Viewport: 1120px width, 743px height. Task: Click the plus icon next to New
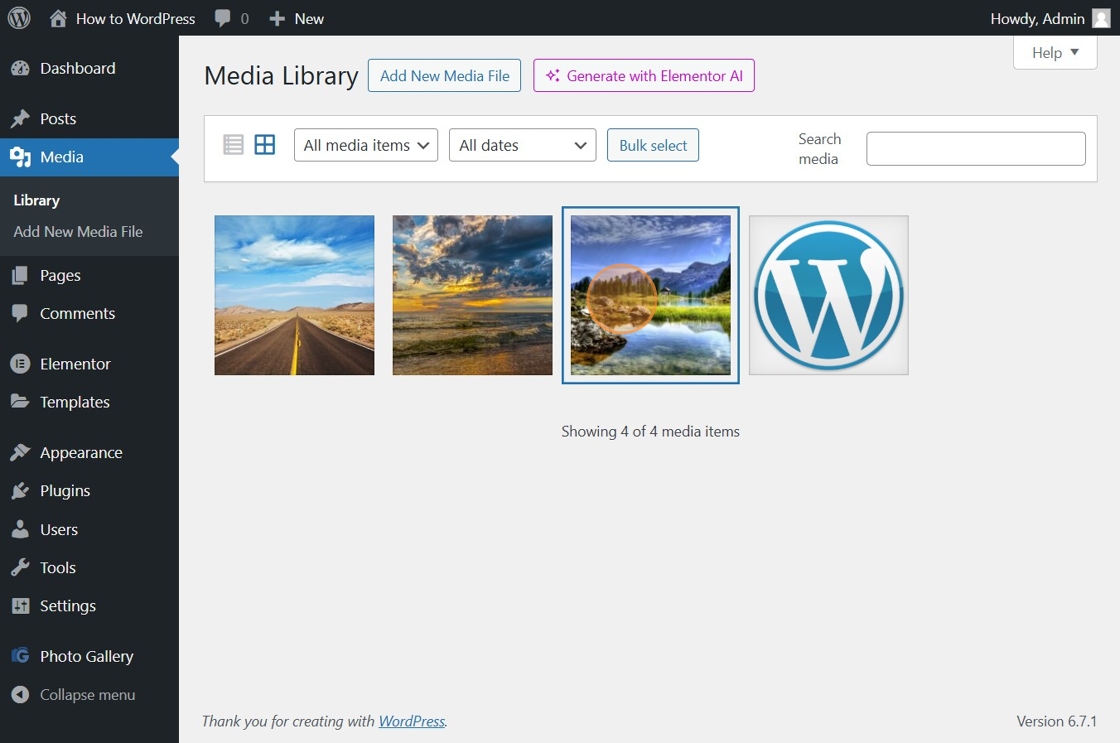coord(277,19)
